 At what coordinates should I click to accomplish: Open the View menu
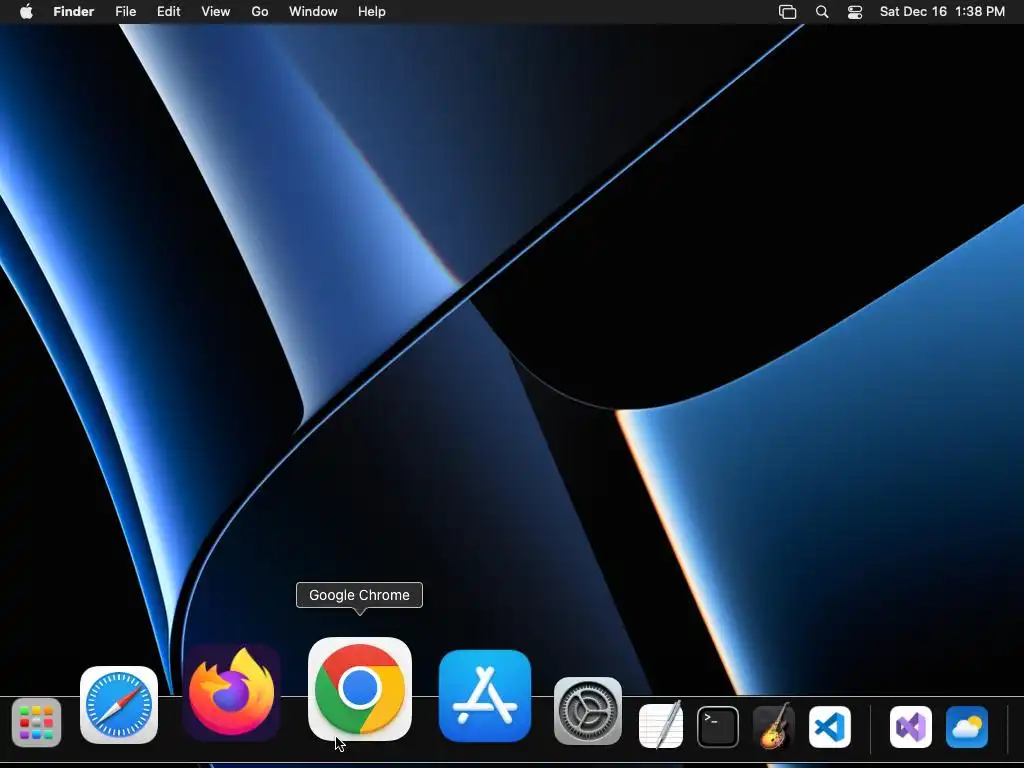pyautogui.click(x=216, y=12)
